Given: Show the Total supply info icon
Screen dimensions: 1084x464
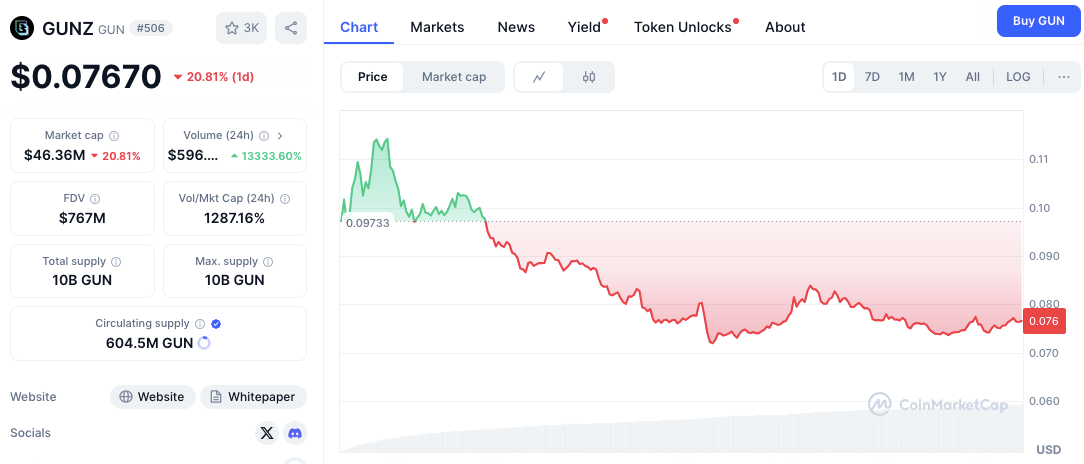Looking at the screenshot, I should tap(116, 261).
